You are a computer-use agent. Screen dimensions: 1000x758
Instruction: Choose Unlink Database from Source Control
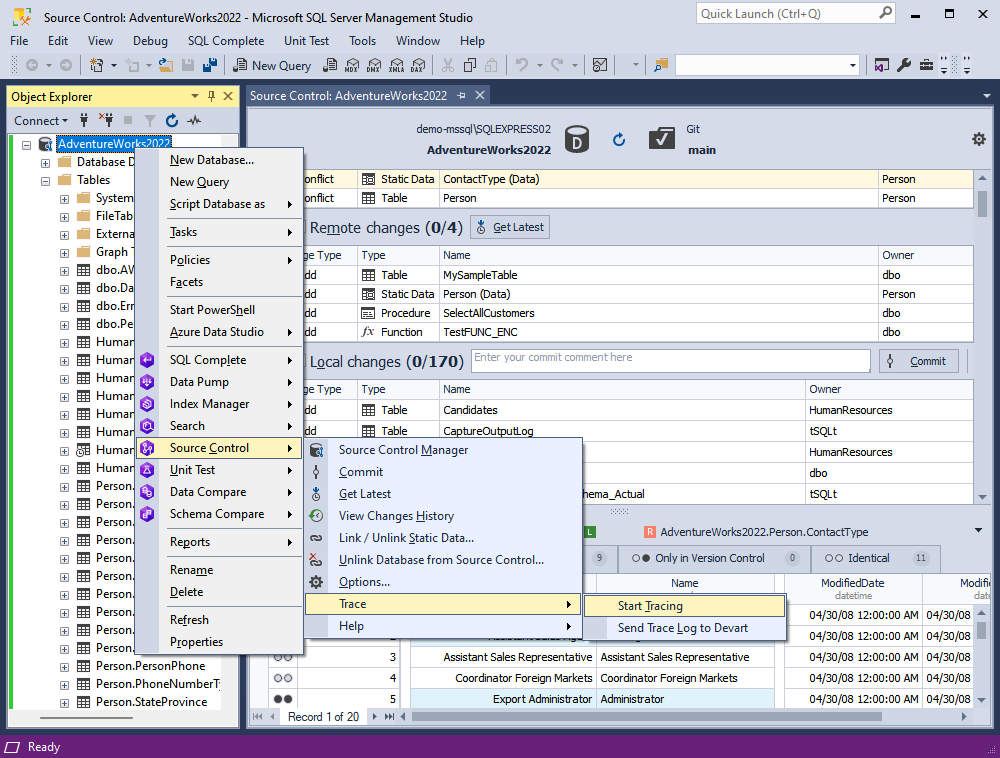[443, 560]
